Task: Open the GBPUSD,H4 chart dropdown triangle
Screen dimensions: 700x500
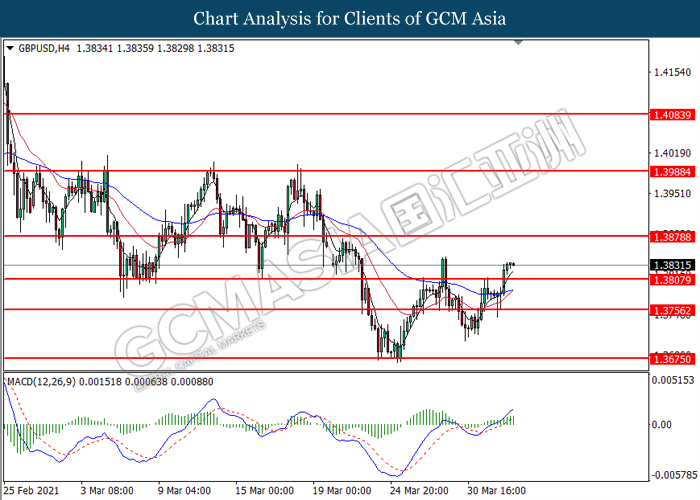Action: pos(10,48)
